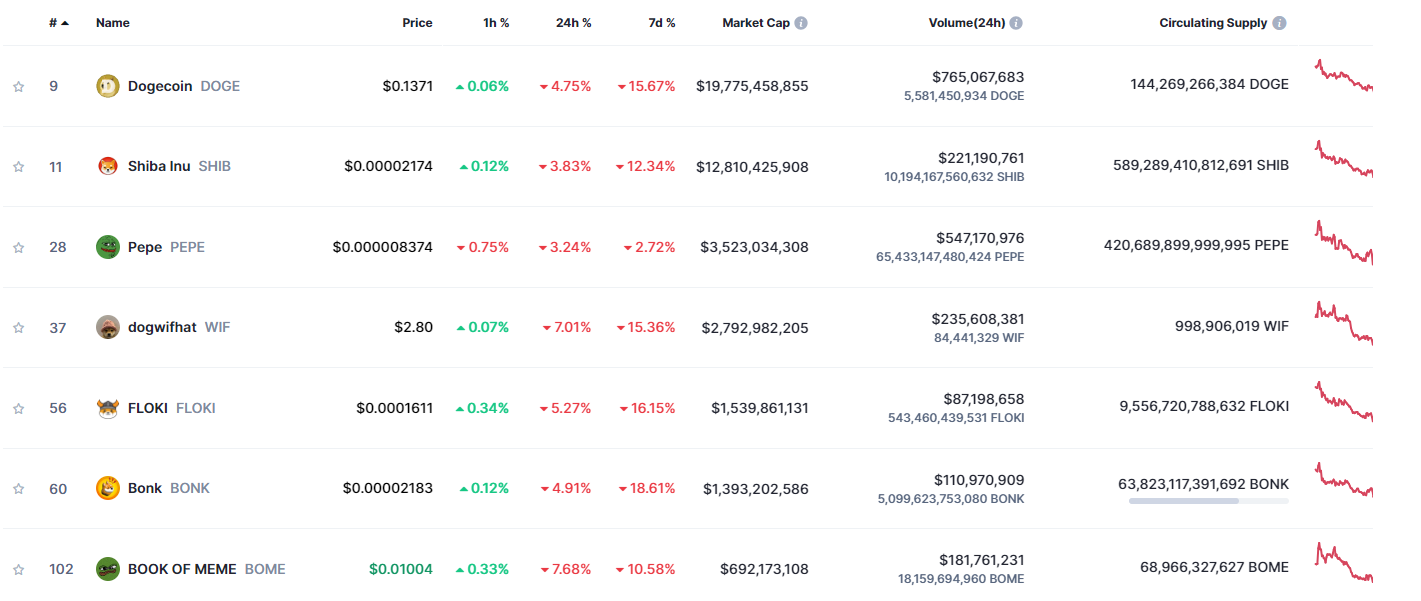Click the Volume(24h) info icon
The image size is (1421, 601).
[1016, 23]
